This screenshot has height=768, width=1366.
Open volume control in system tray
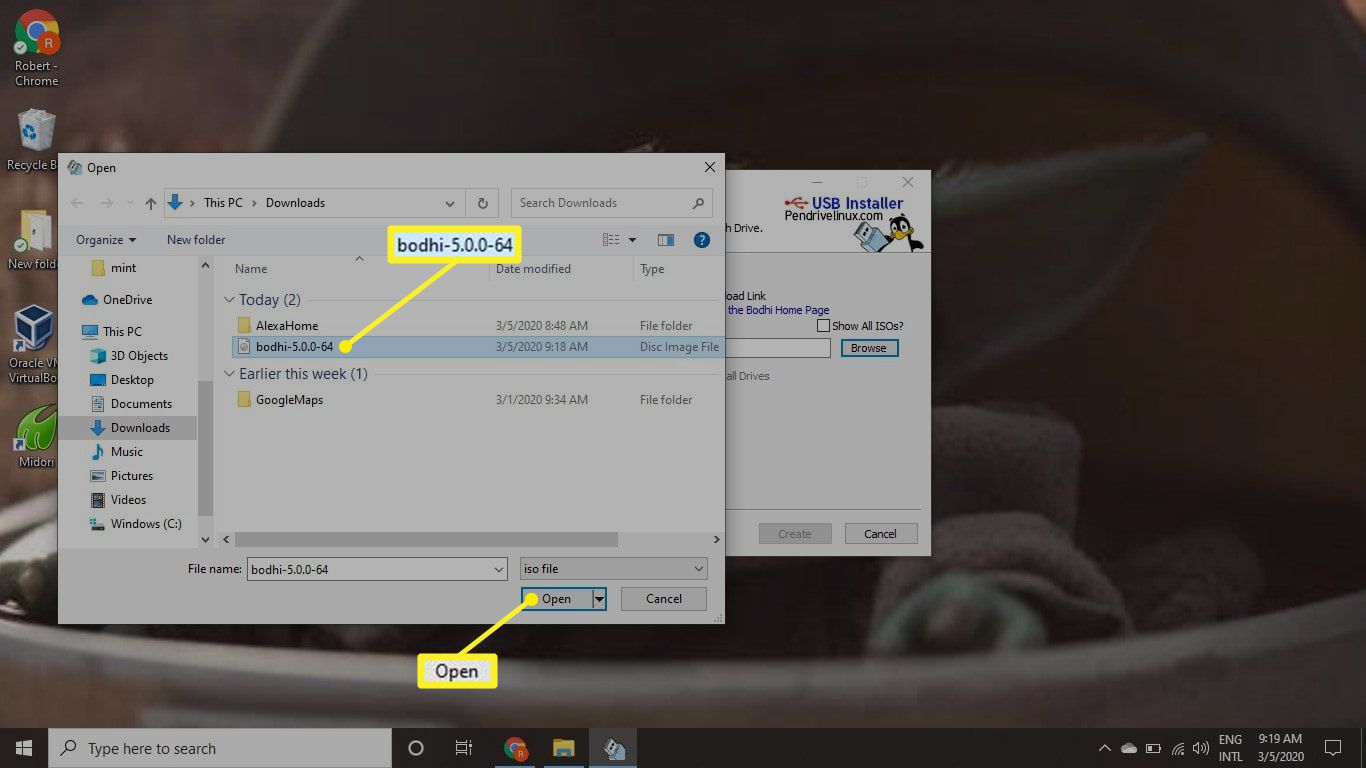coord(1201,748)
